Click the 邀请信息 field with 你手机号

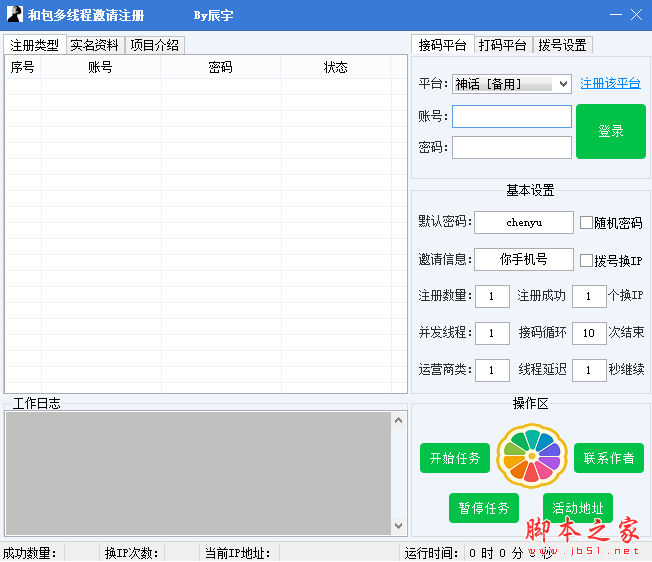[x=524, y=259]
